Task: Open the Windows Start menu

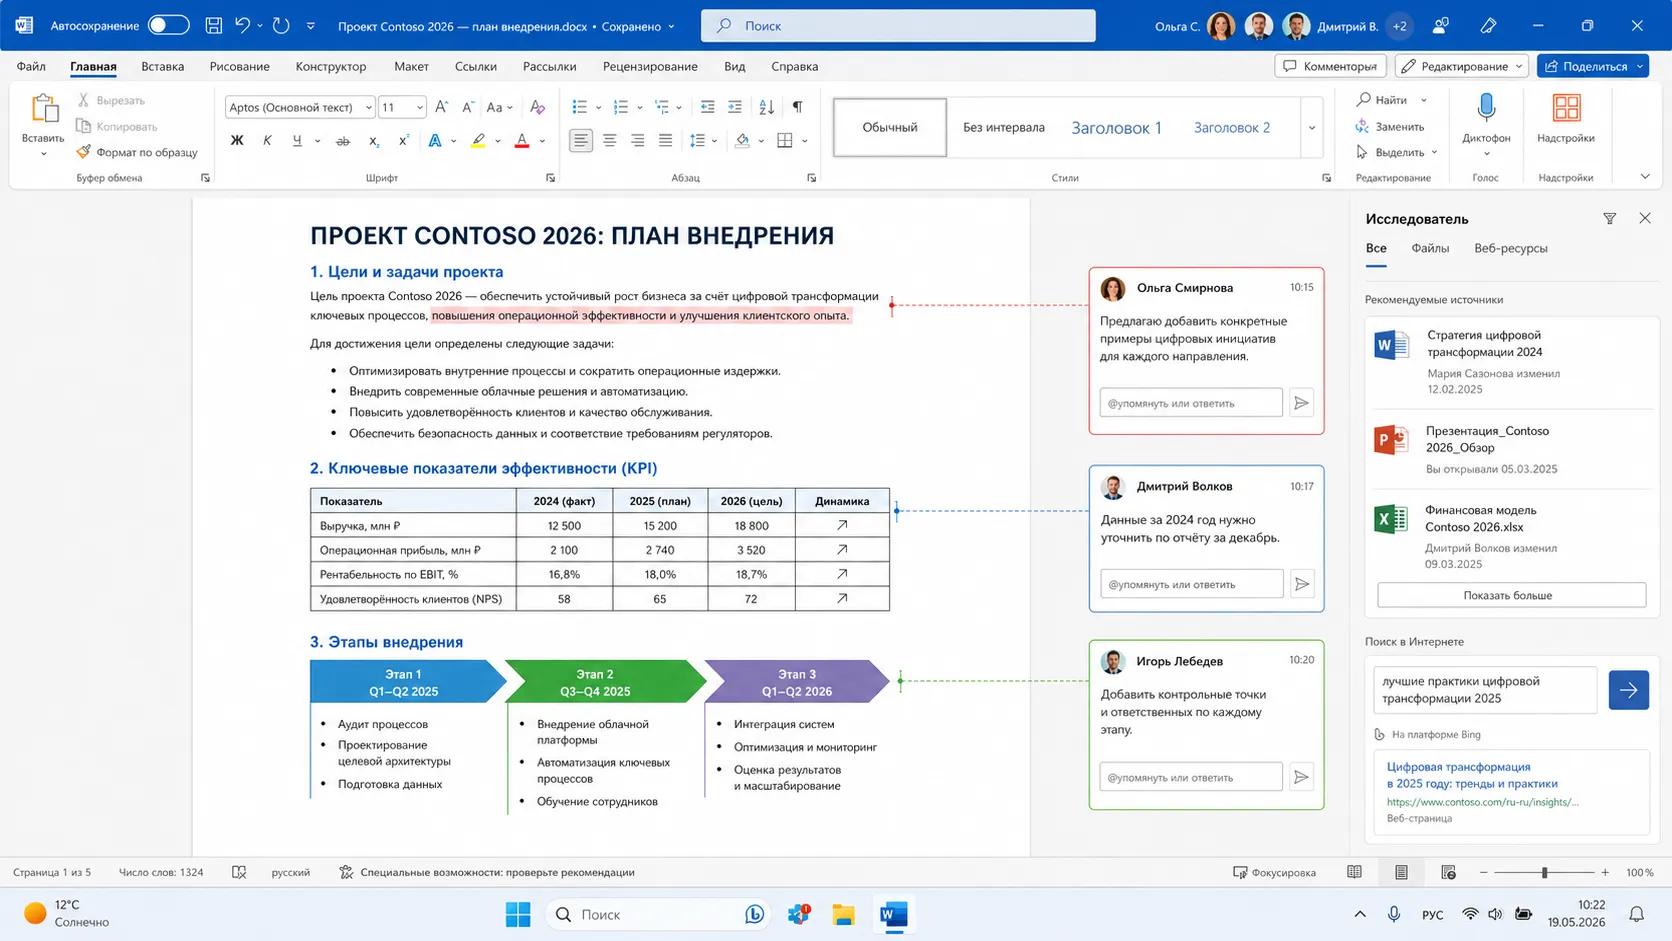Action: click(518, 914)
